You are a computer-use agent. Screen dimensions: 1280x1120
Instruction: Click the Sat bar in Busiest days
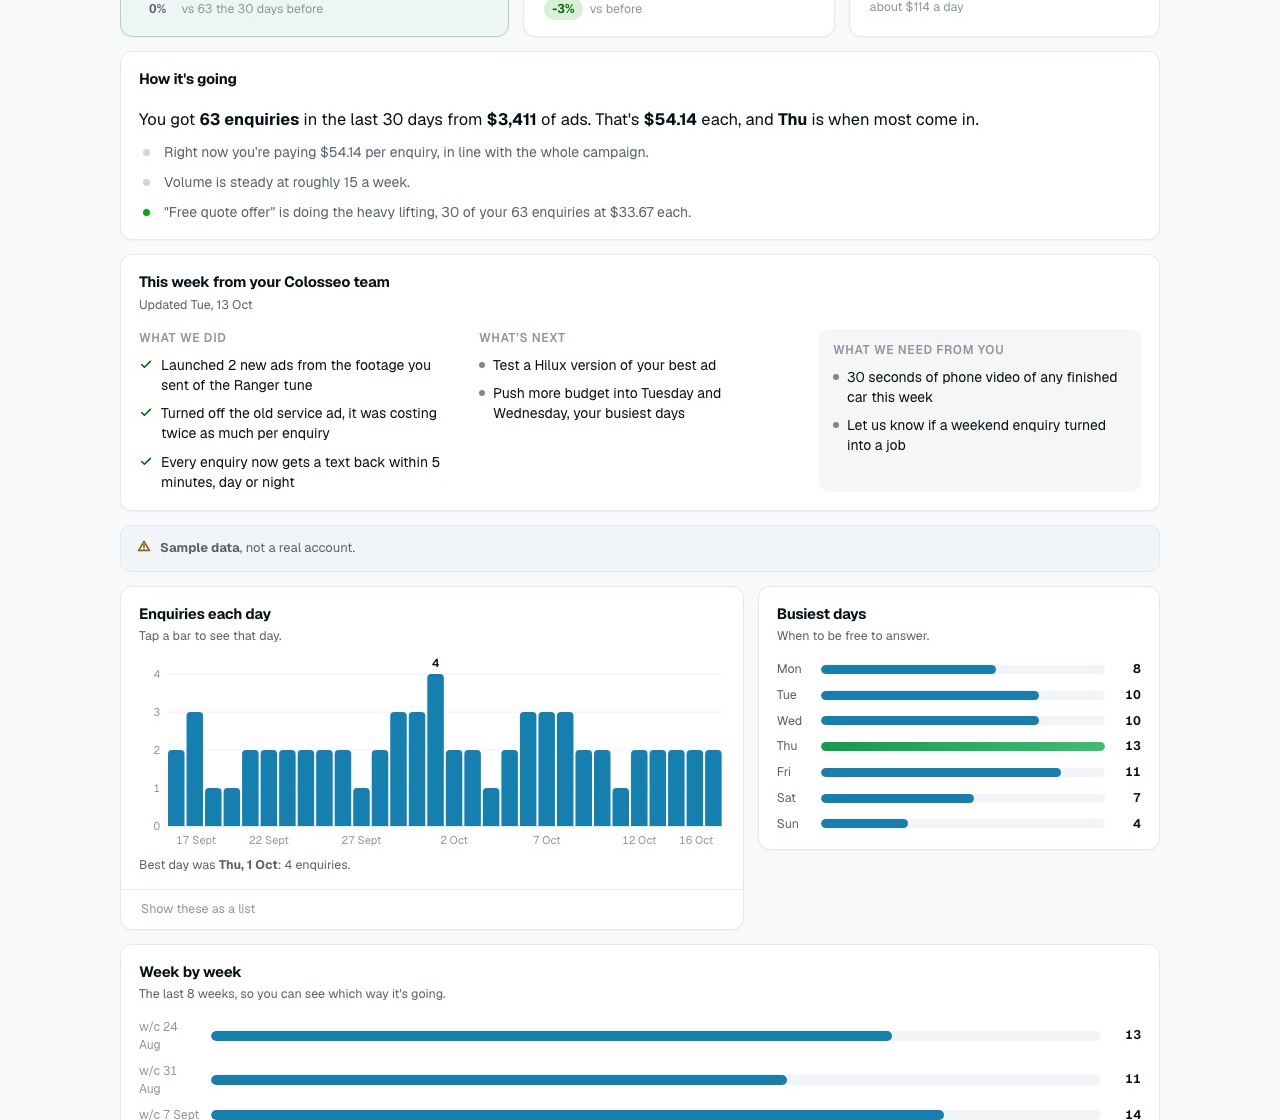click(x=897, y=798)
